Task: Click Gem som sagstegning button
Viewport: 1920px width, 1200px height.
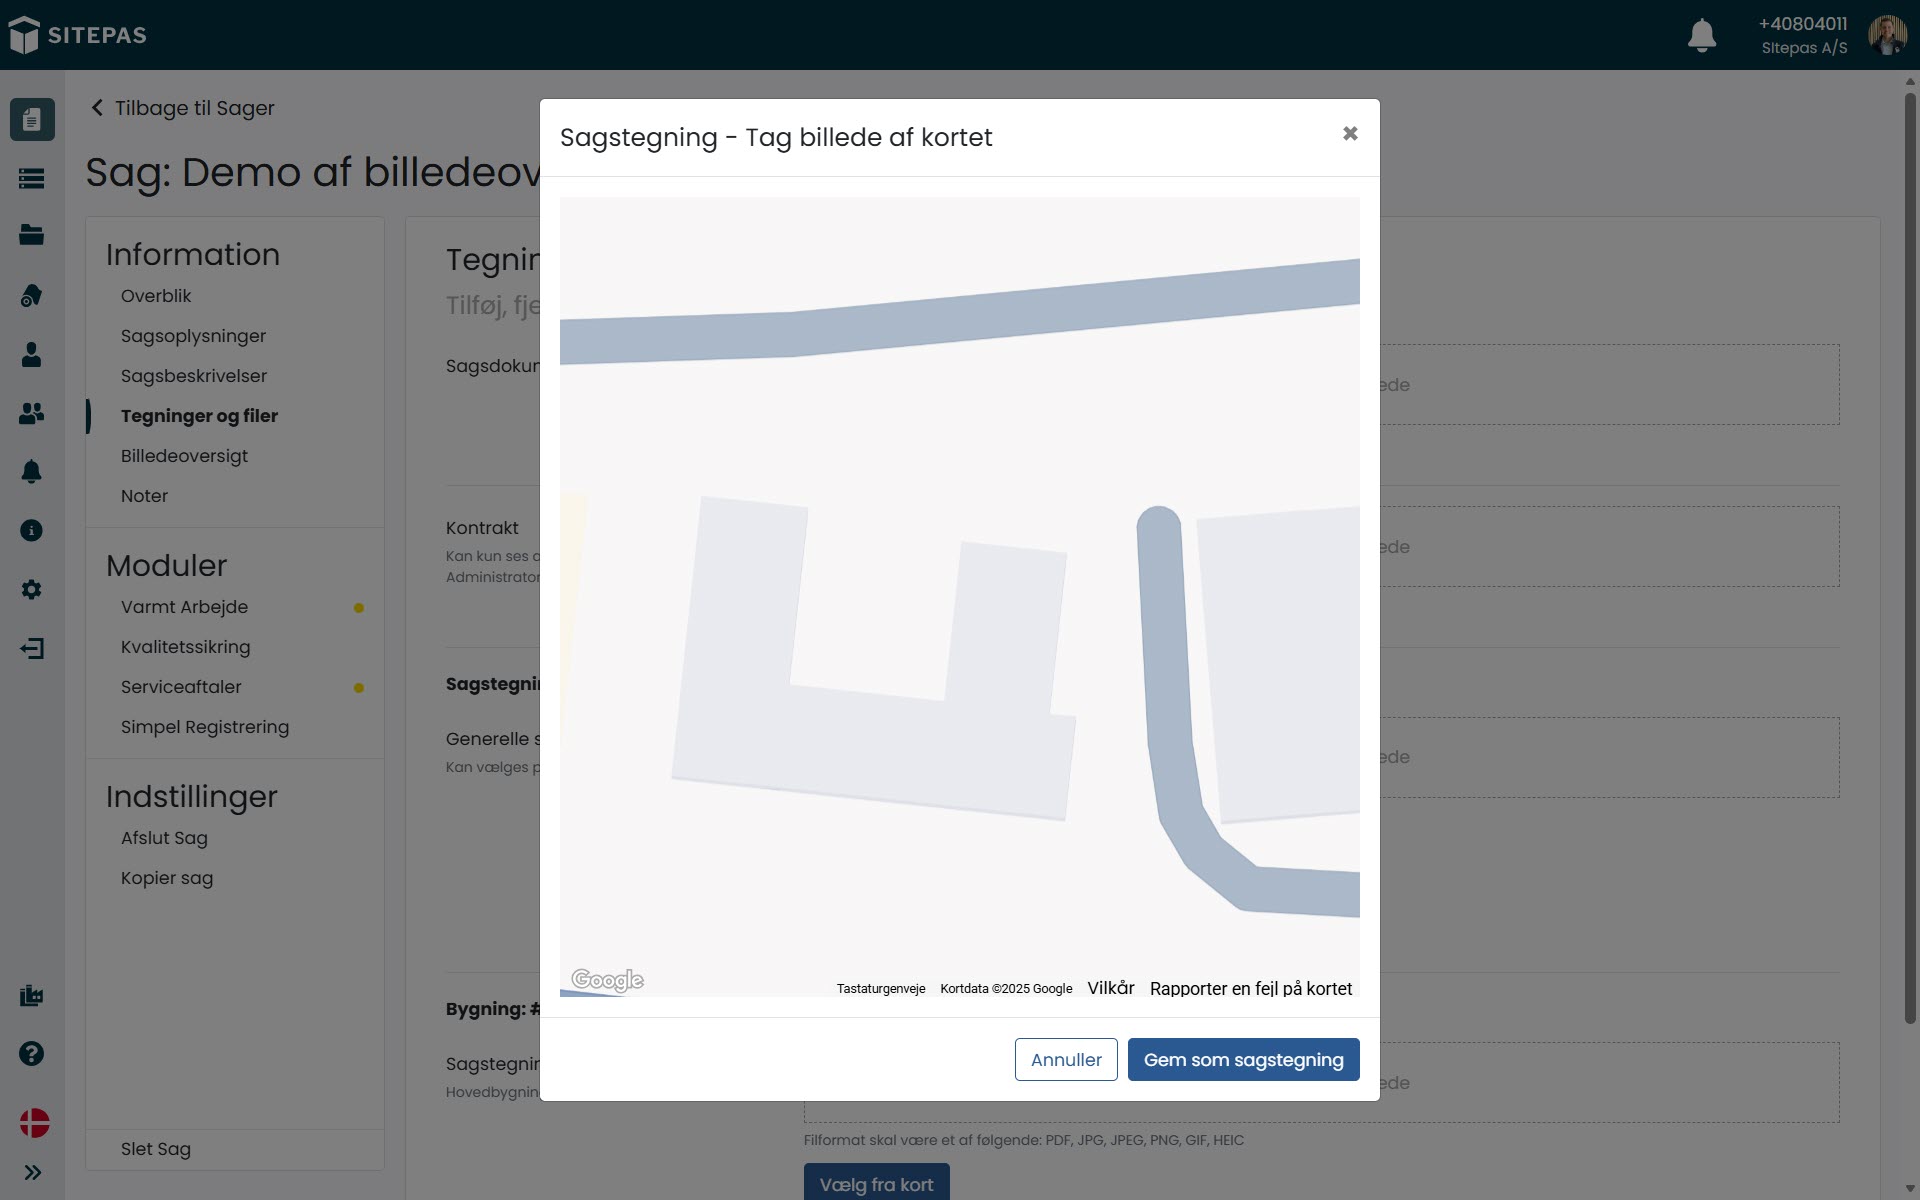Action: (1243, 1059)
